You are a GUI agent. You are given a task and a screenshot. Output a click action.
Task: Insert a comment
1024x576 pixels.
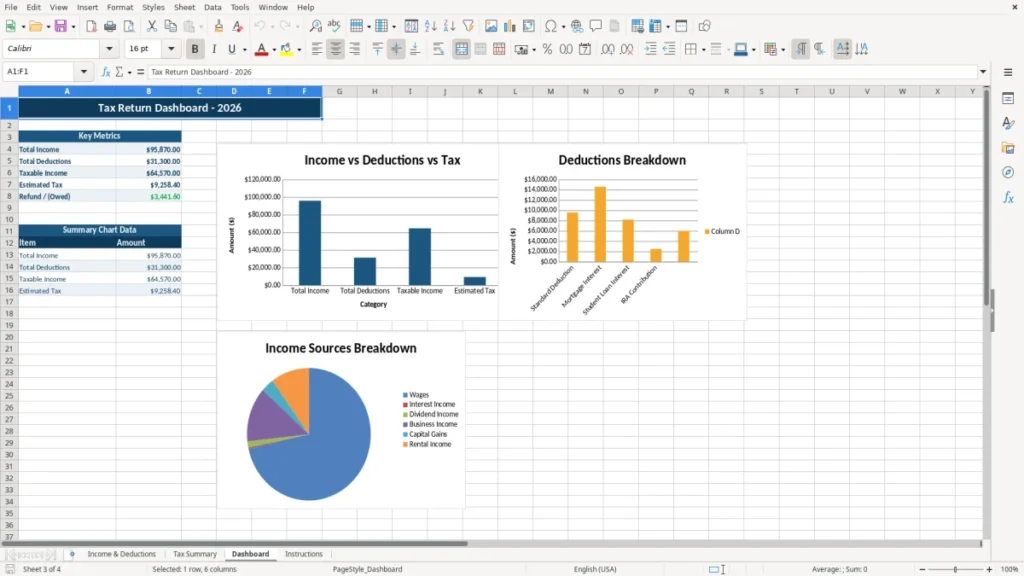click(x=596, y=26)
